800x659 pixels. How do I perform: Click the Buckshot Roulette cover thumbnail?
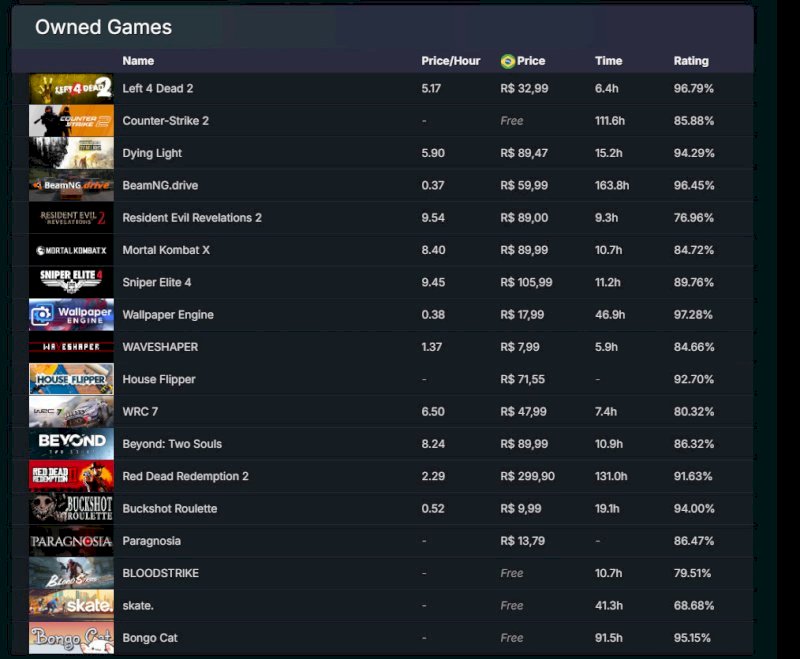pyautogui.click(x=71, y=509)
